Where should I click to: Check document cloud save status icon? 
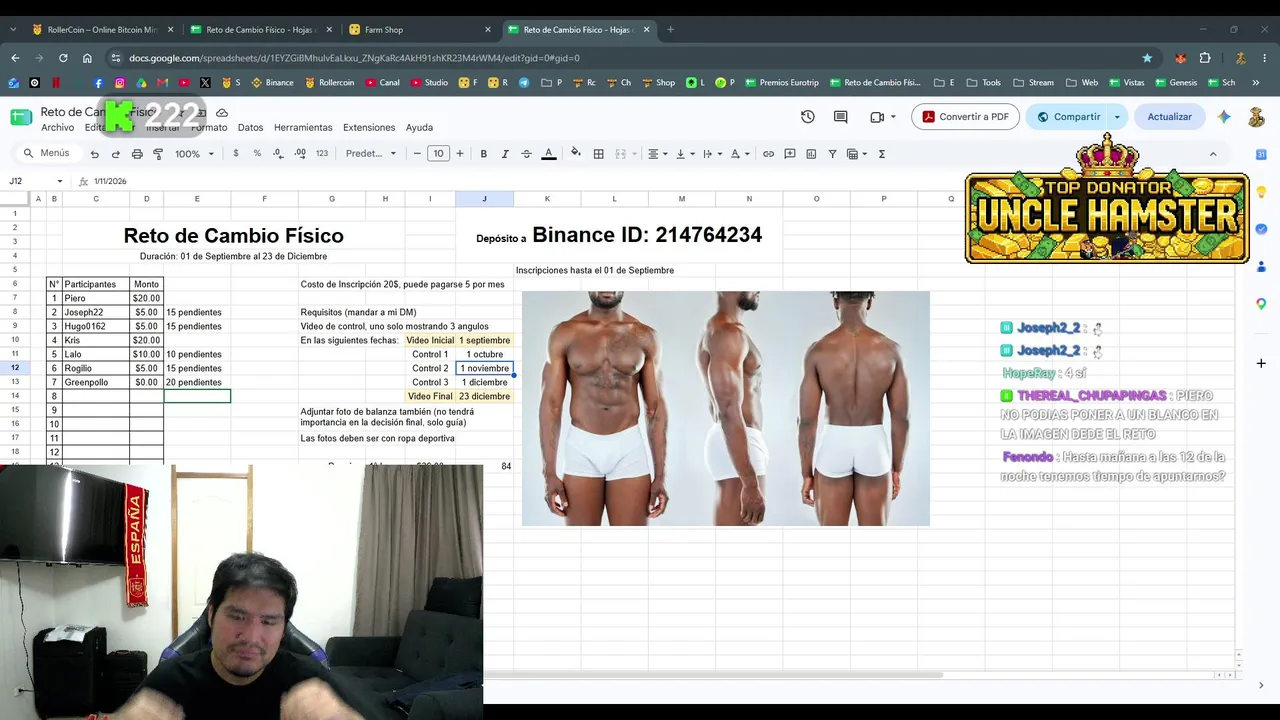tap(222, 113)
